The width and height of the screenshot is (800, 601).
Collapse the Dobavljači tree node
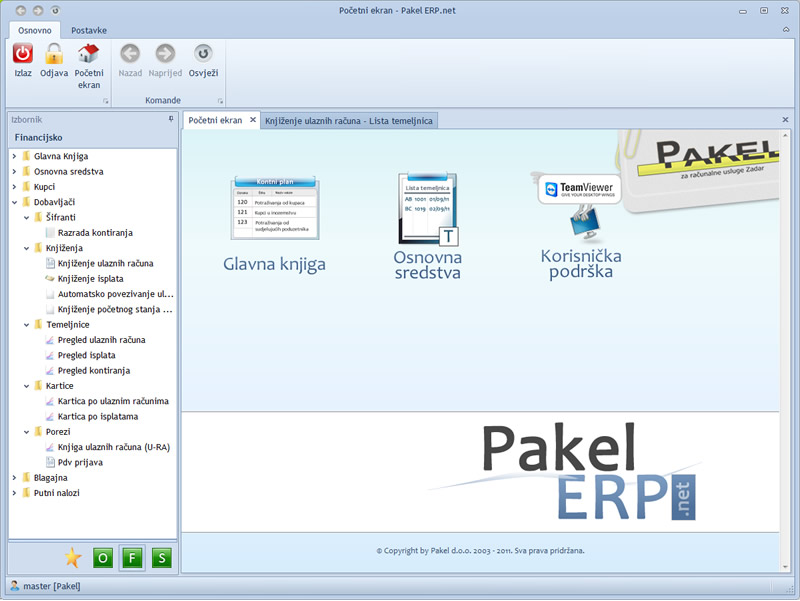(x=14, y=202)
